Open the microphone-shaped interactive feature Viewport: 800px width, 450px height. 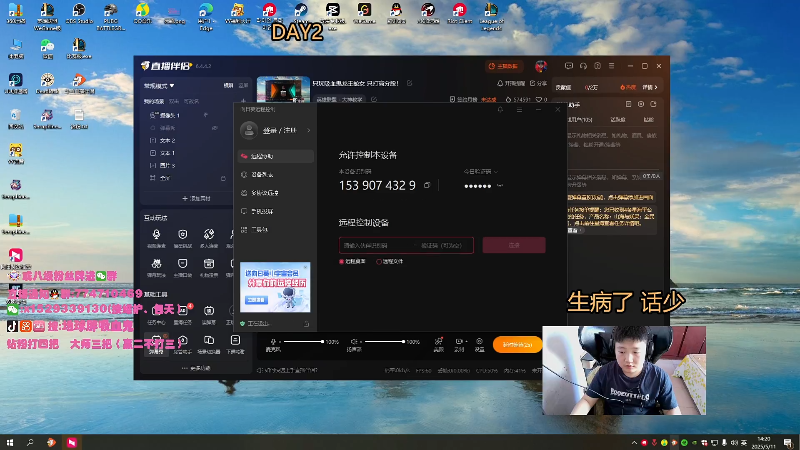coord(156,238)
